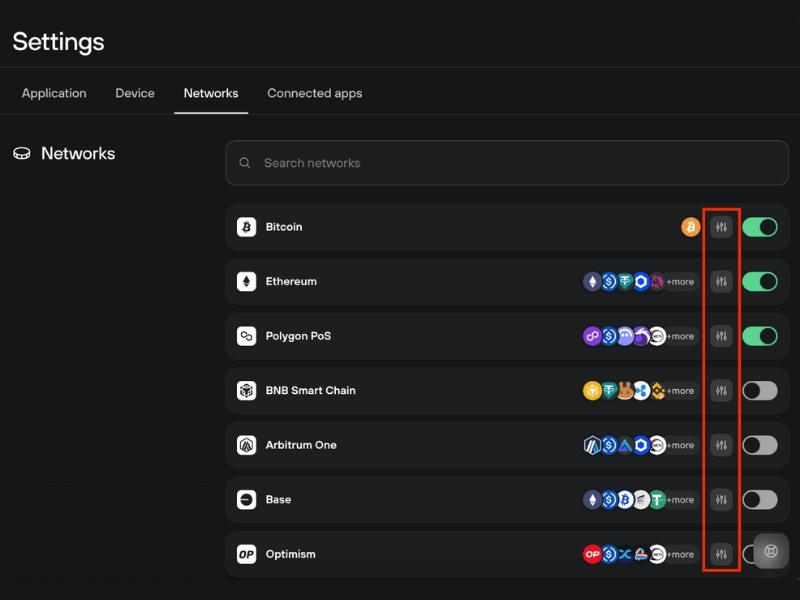Open Arbitrum One settings sliders icon
Screen dimensions: 800x600
click(x=721, y=445)
